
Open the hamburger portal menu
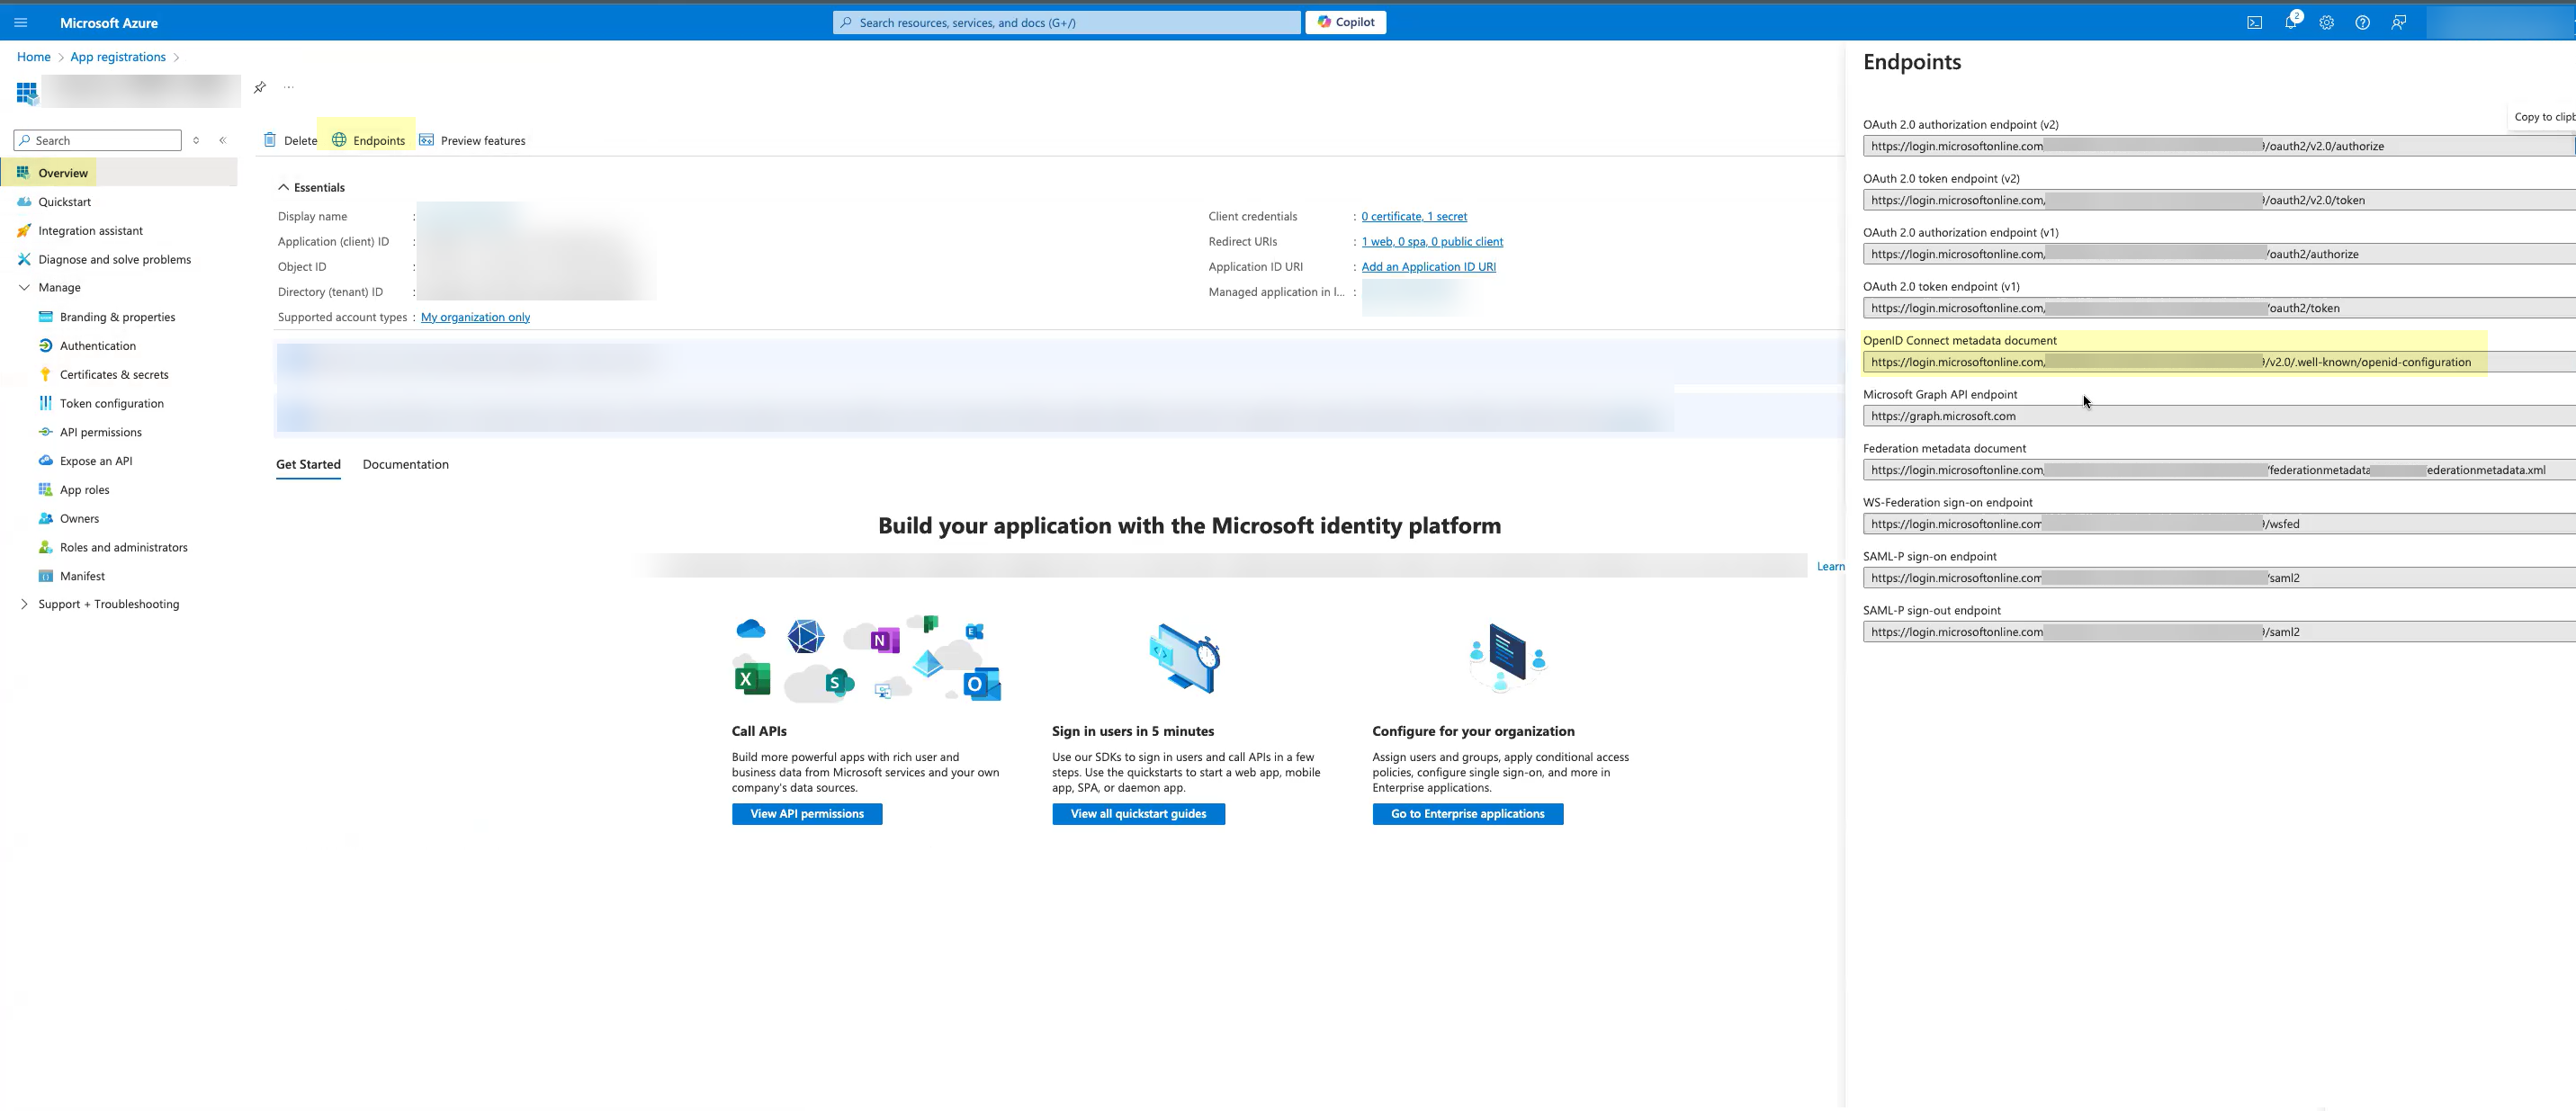pyautogui.click(x=21, y=22)
